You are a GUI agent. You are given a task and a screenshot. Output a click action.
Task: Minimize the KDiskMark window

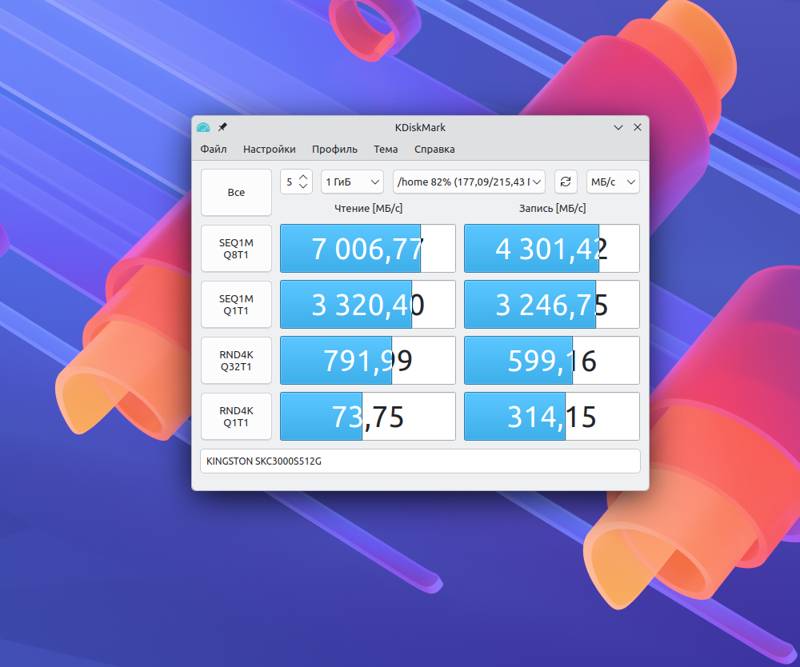pyautogui.click(x=619, y=127)
